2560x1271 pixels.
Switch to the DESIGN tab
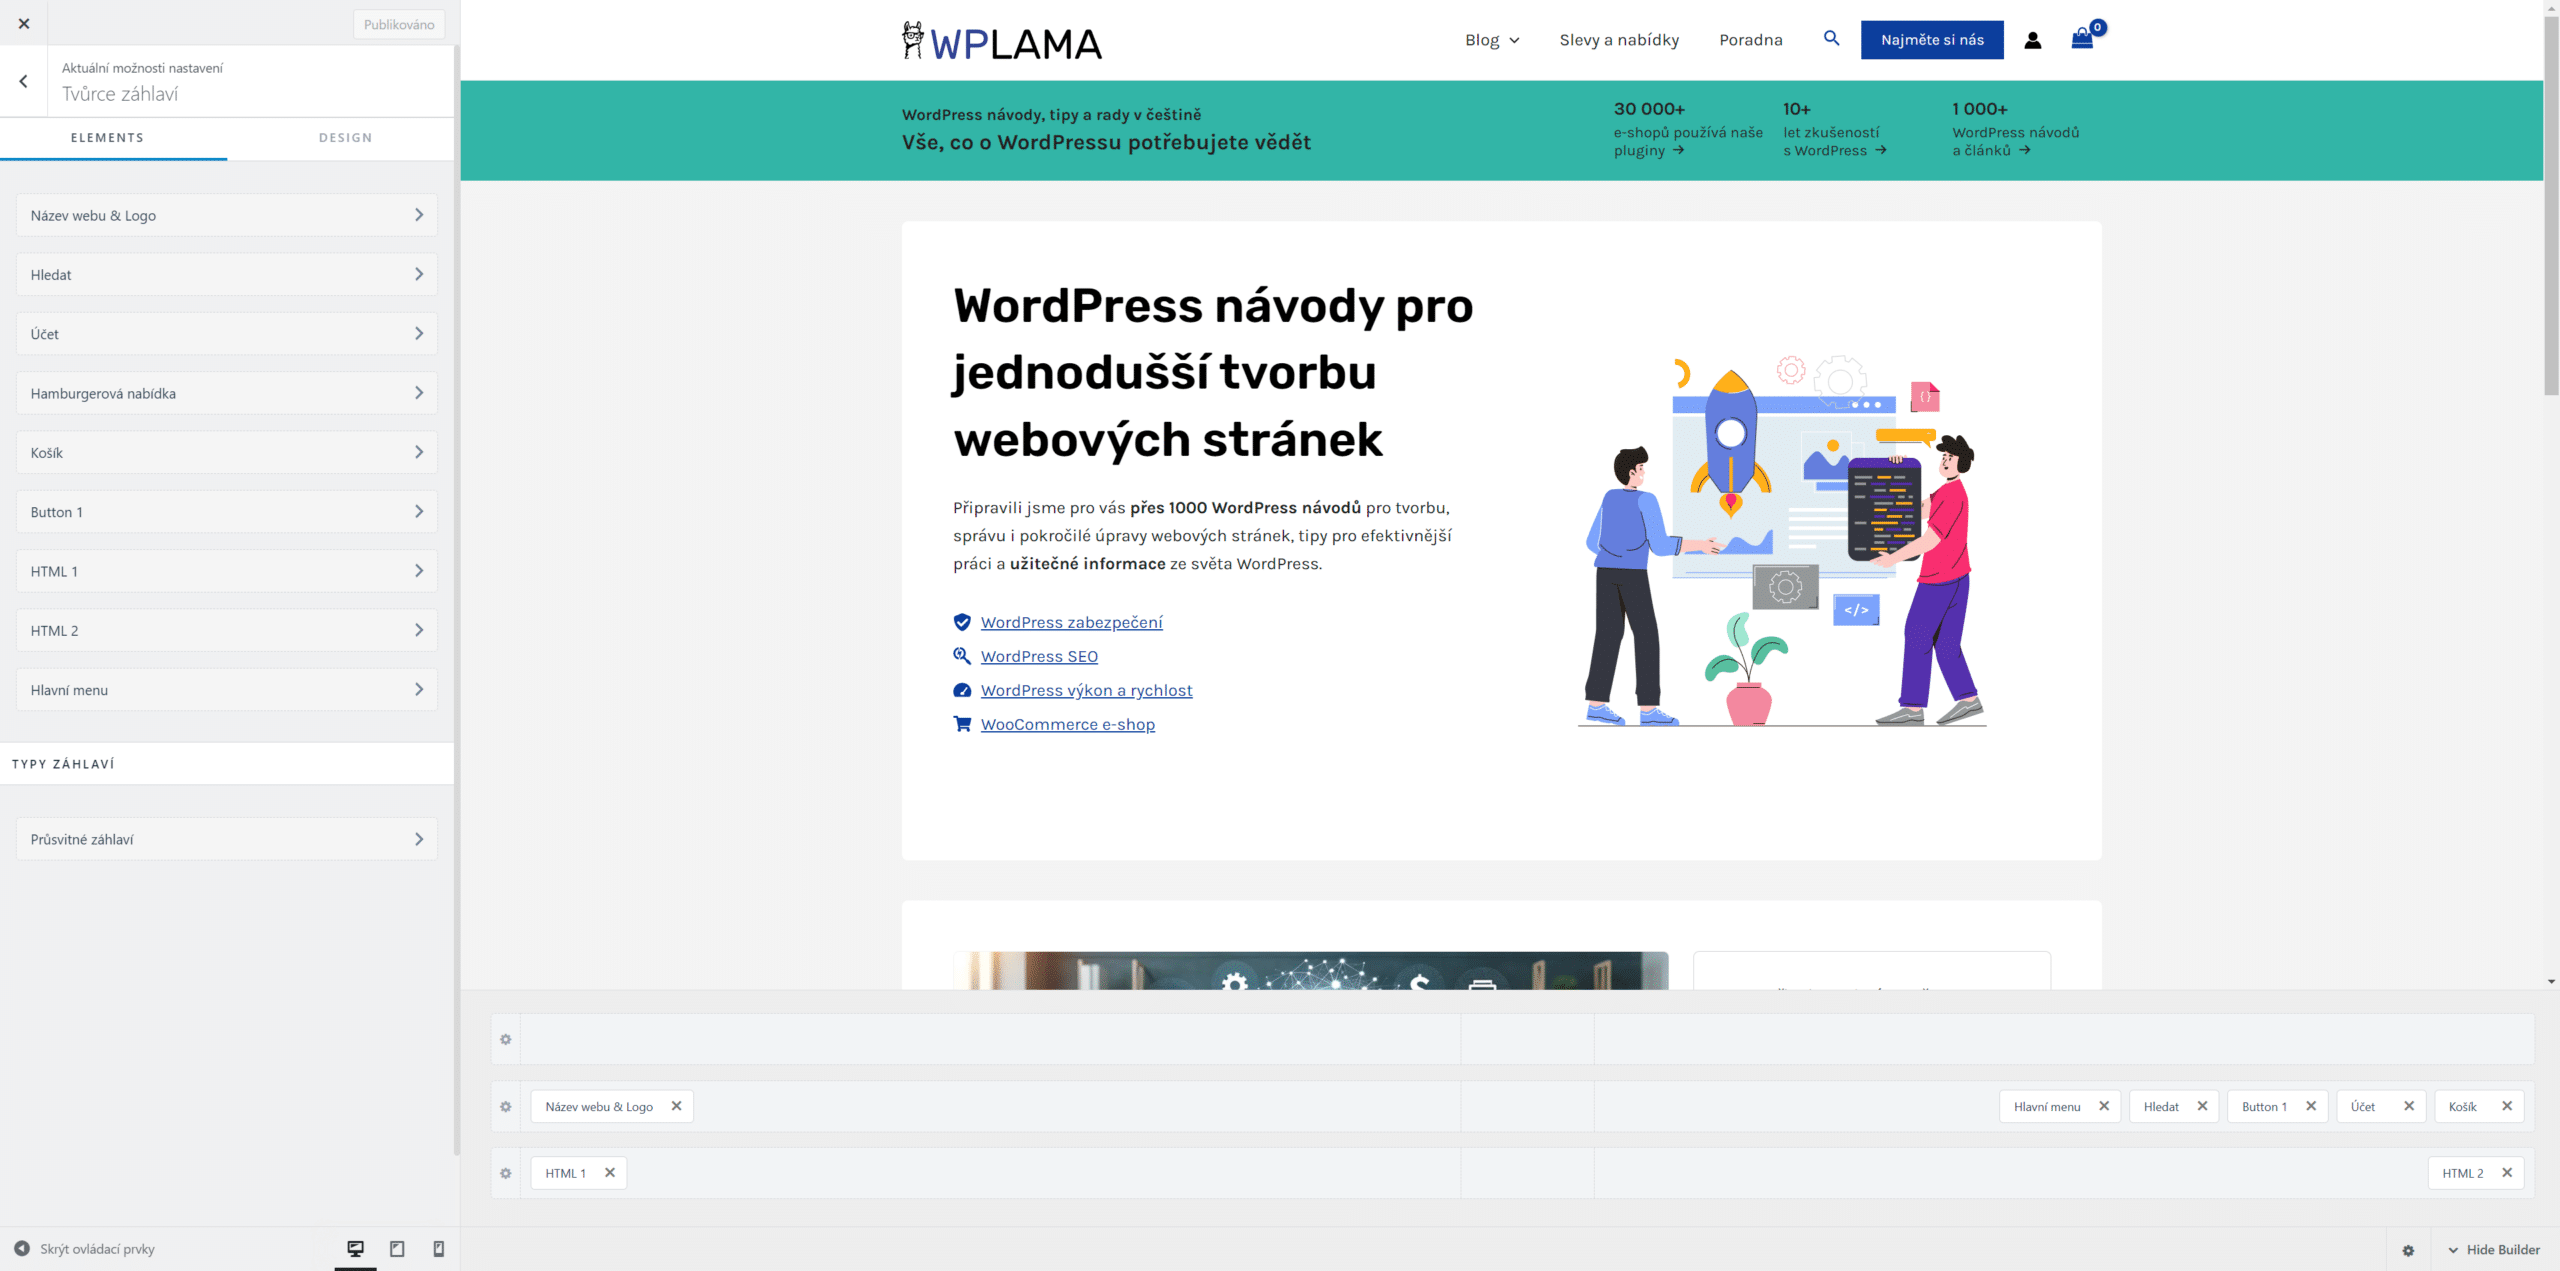[x=345, y=138]
